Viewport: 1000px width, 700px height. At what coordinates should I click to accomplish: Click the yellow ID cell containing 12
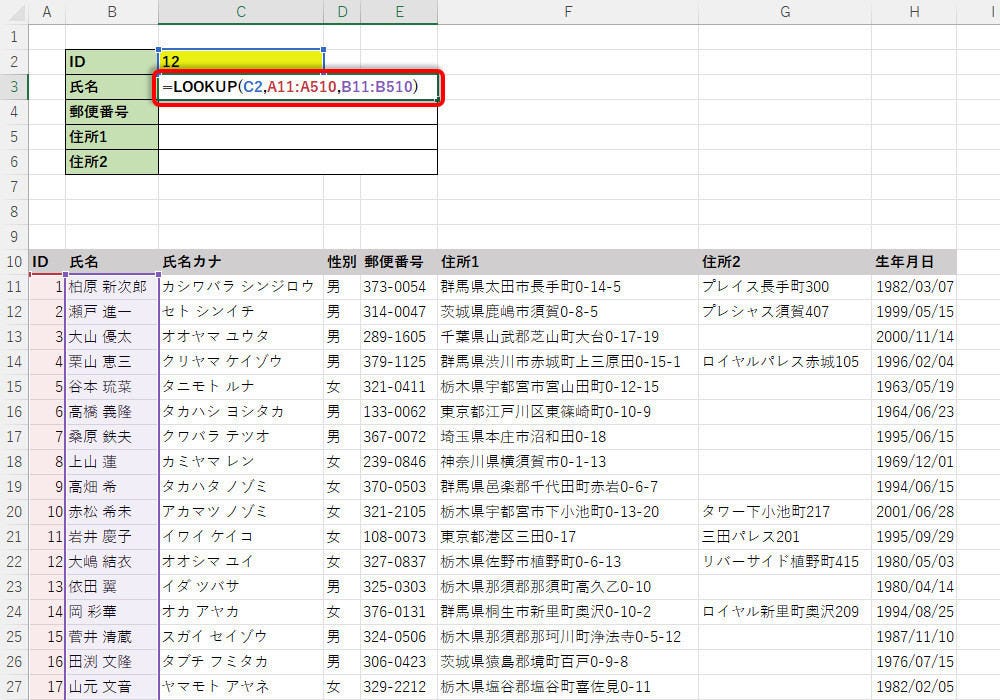click(240, 62)
